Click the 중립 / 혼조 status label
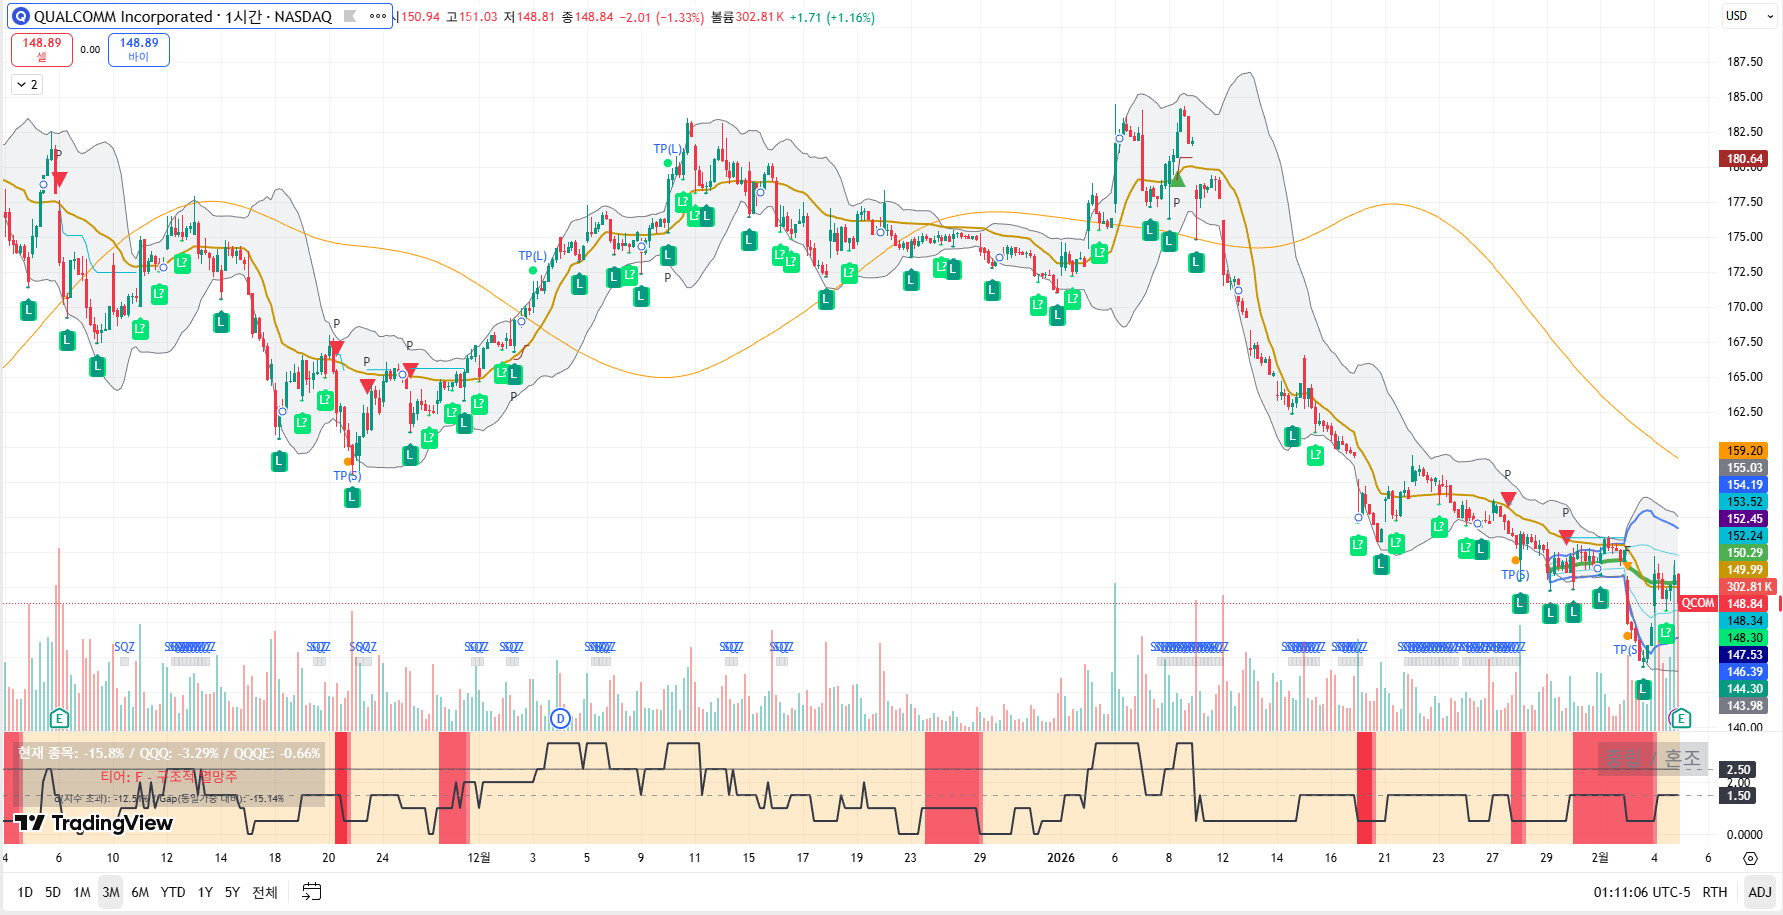Viewport: 1783px width, 915px height. (1653, 759)
